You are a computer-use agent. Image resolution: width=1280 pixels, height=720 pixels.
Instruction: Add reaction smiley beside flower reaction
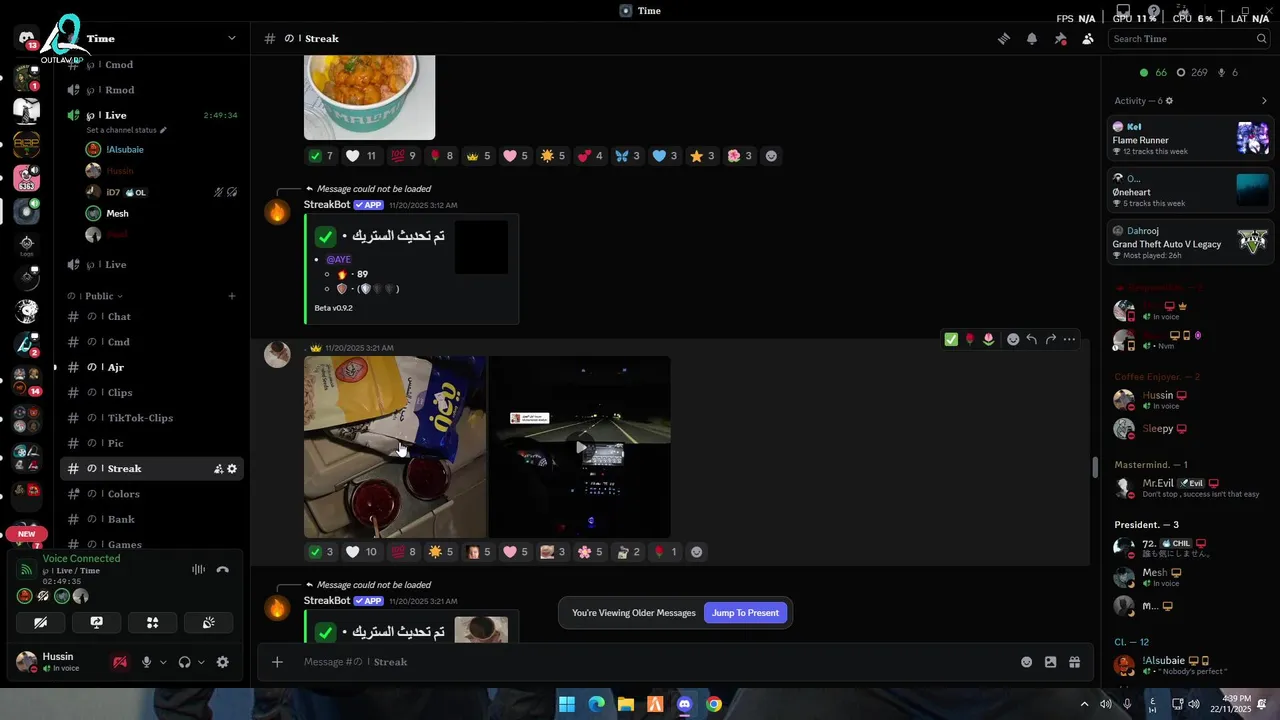pyautogui.click(x=771, y=156)
